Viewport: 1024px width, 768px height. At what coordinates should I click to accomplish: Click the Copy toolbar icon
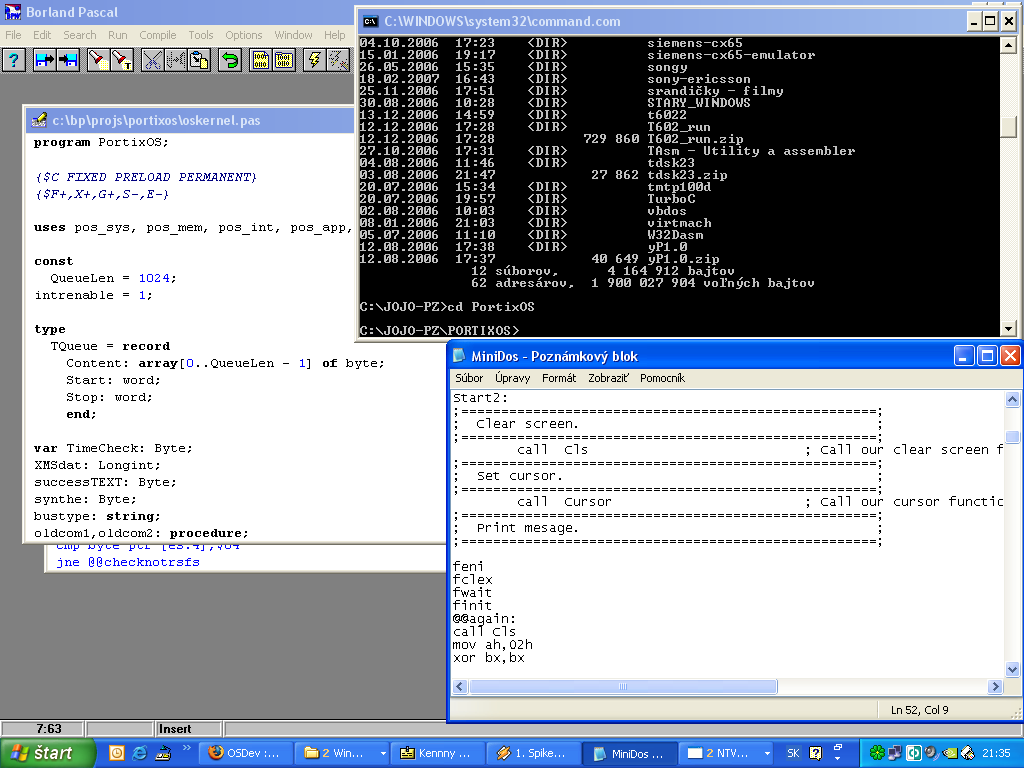click(x=176, y=60)
